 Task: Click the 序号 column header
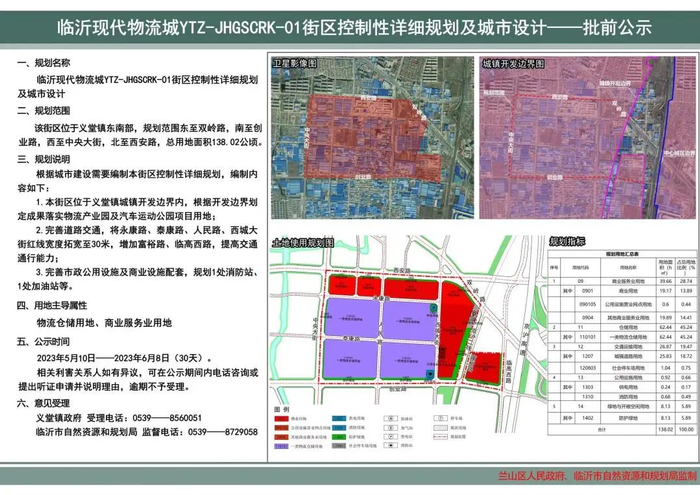point(554,267)
